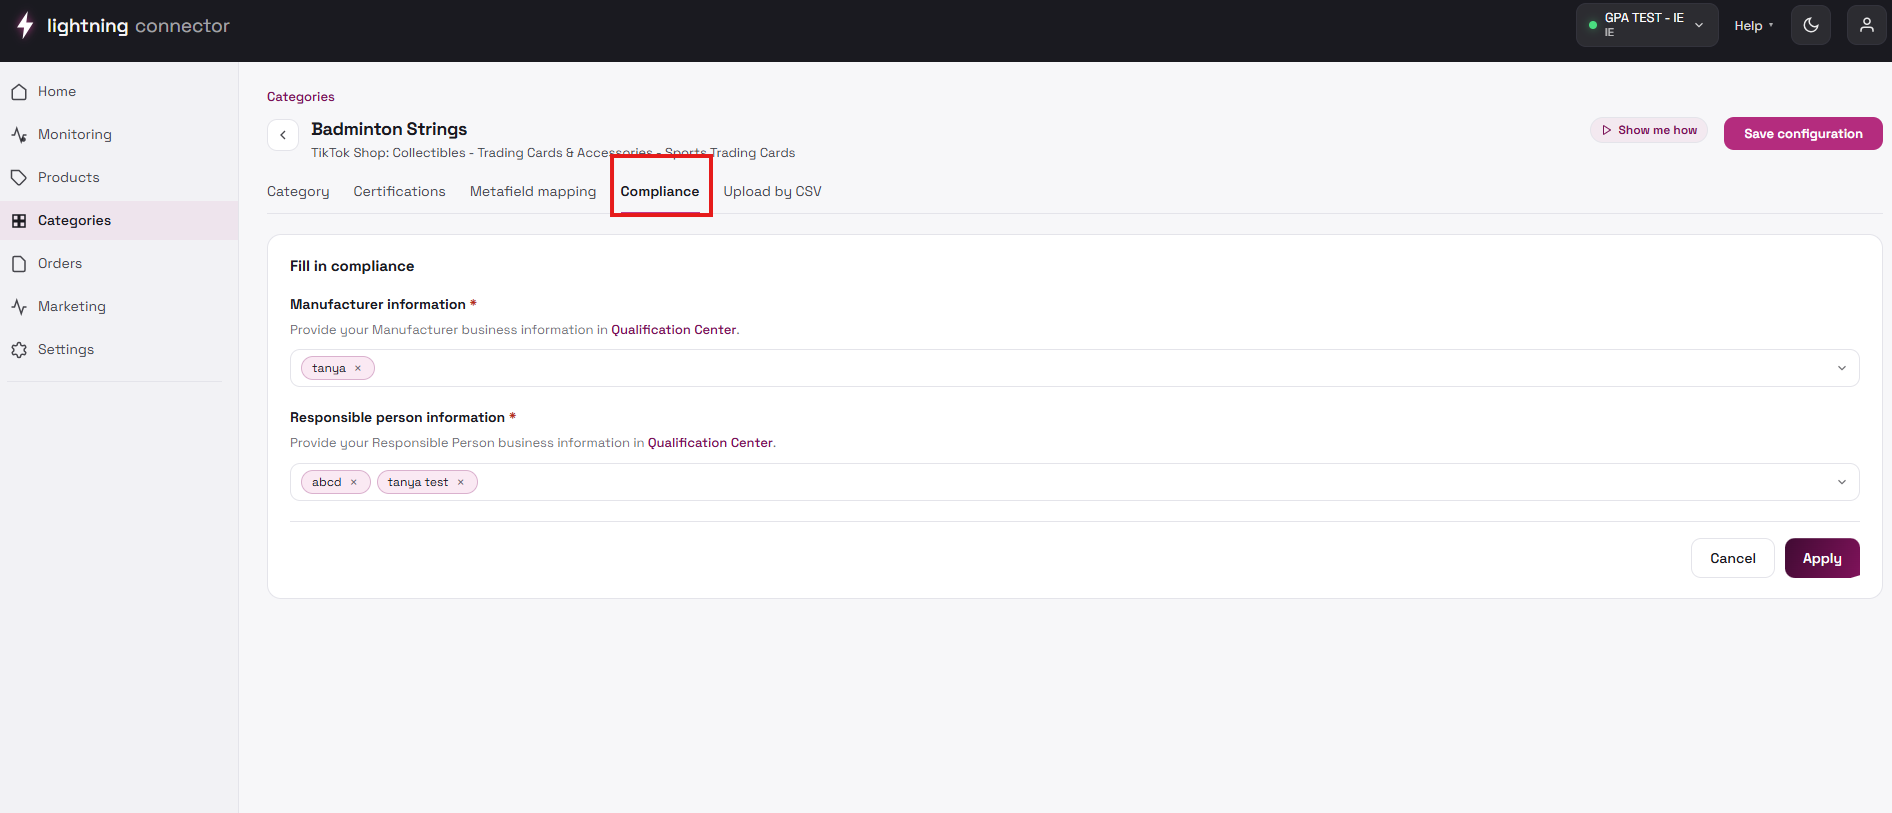Image resolution: width=1892 pixels, height=813 pixels.
Task: Switch to the Category tab
Action: pyautogui.click(x=298, y=192)
